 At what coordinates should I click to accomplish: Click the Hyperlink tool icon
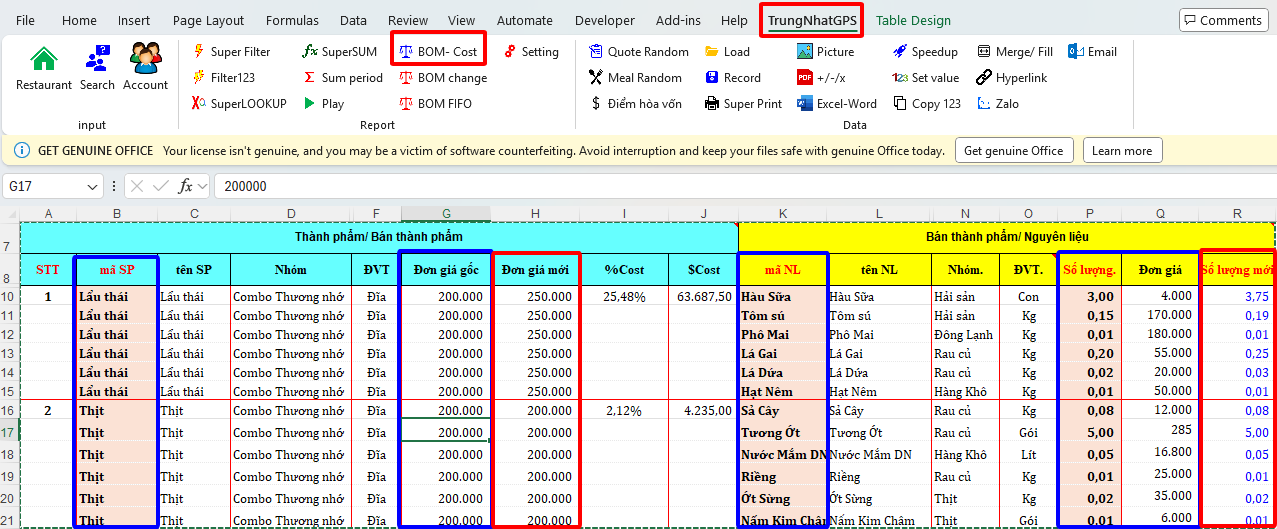click(984, 78)
